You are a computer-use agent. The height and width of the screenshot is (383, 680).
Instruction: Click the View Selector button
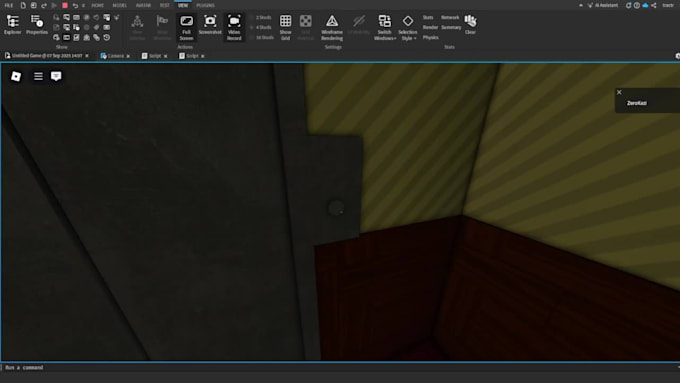pyautogui.click(x=137, y=27)
